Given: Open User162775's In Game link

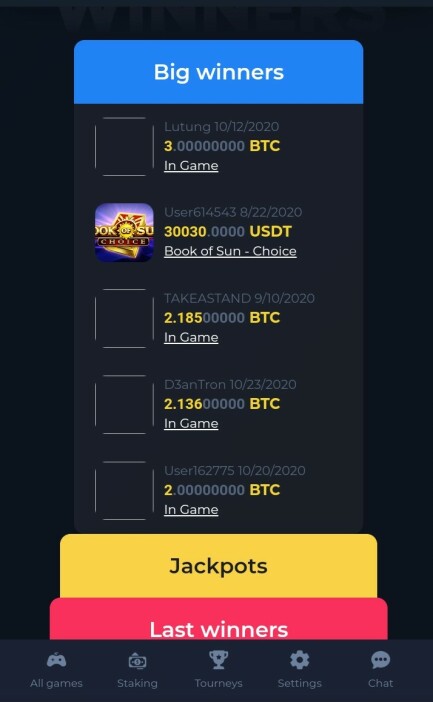Looking at the screenshot, I should coord(191,509).
